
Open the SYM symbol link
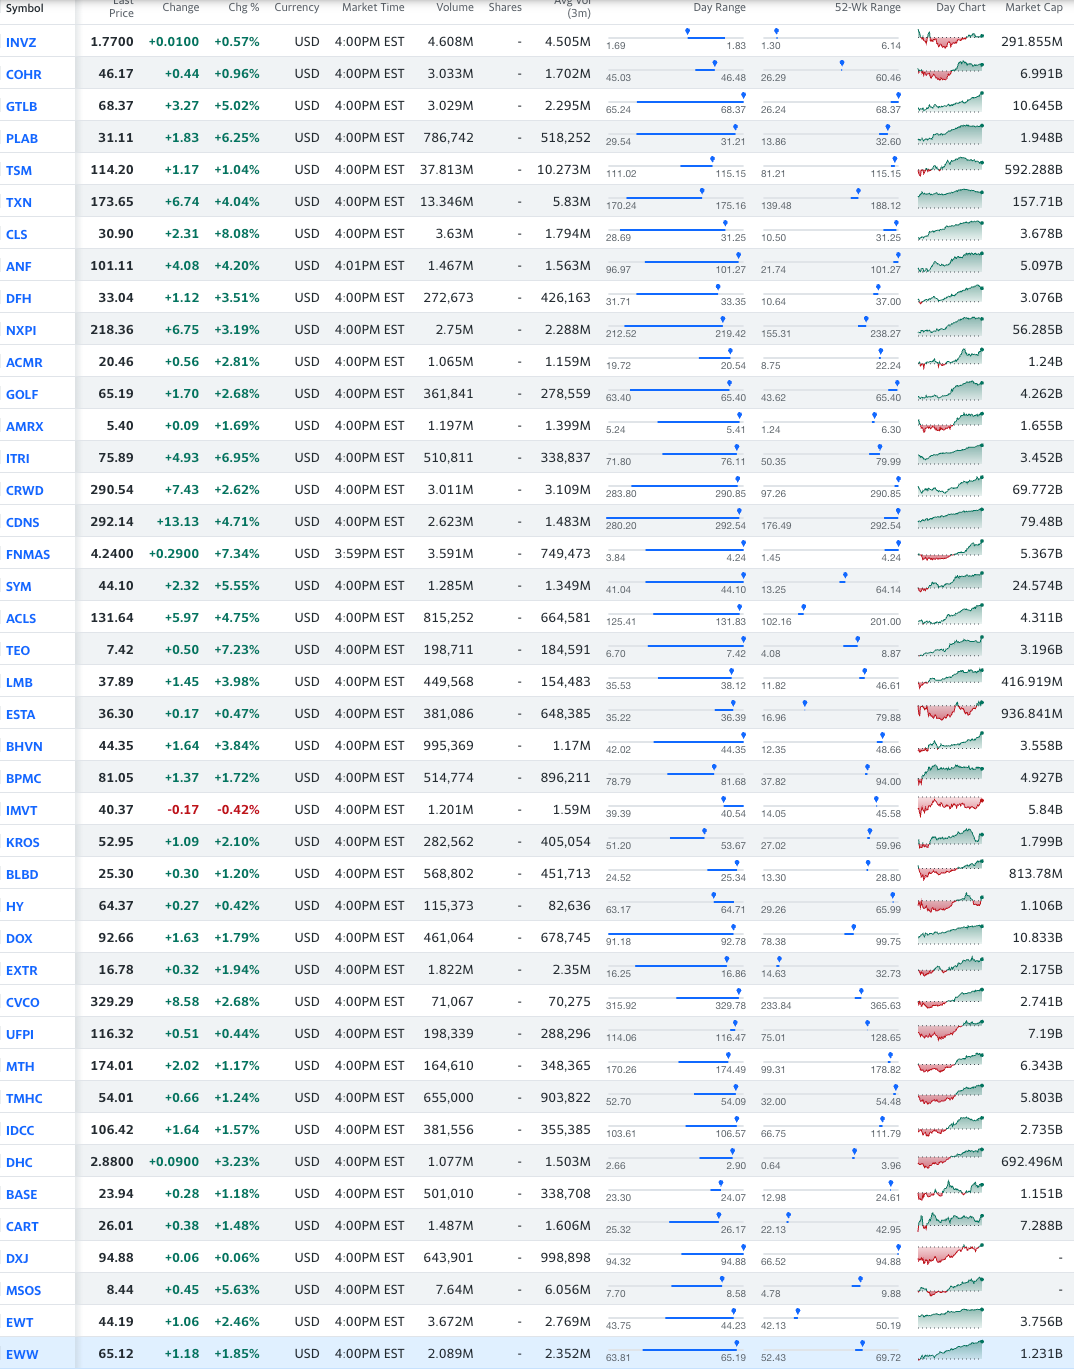point(19,587)
